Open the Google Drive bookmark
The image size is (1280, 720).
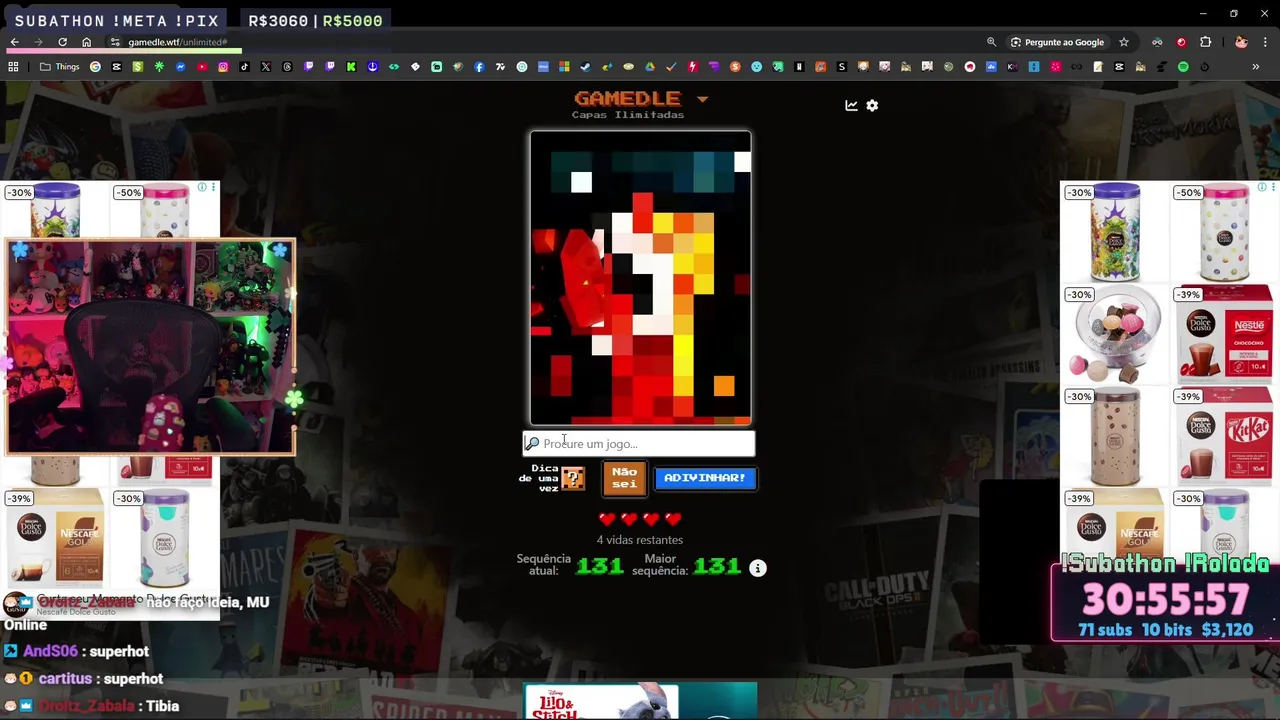tap(649, 67)
